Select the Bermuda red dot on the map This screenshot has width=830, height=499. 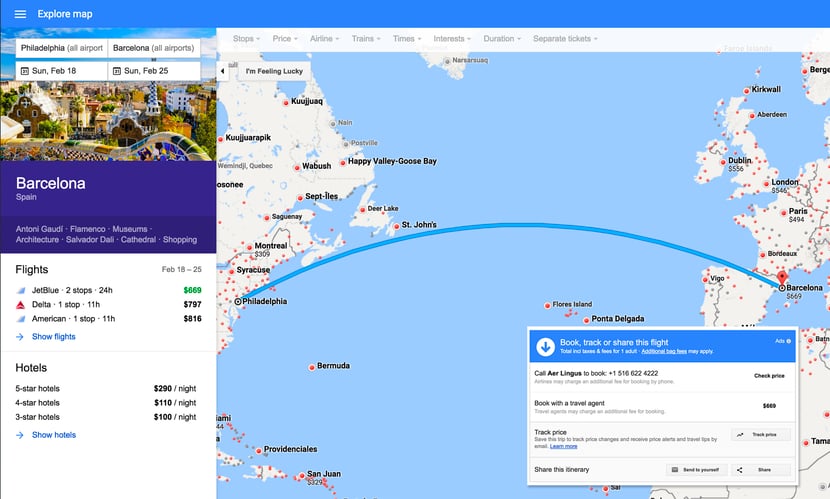click(312, 367)
